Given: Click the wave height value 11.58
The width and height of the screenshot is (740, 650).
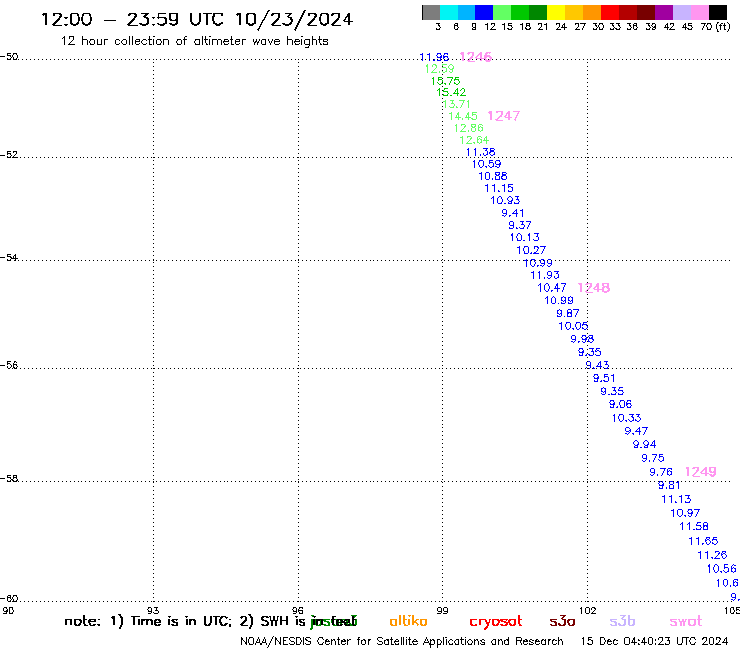Looking at the screenshot, I should click(694, 526).
